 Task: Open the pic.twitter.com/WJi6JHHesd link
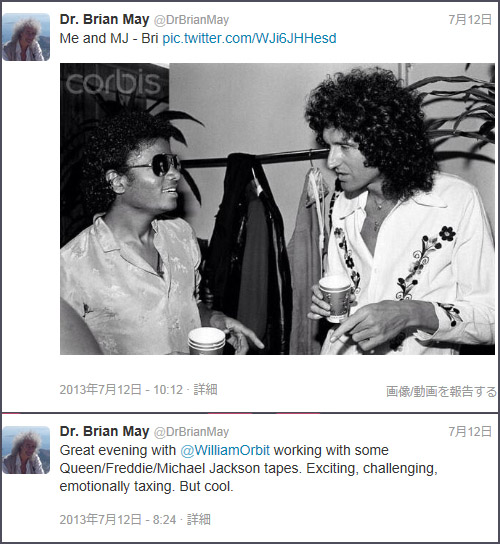pos(249,38)
